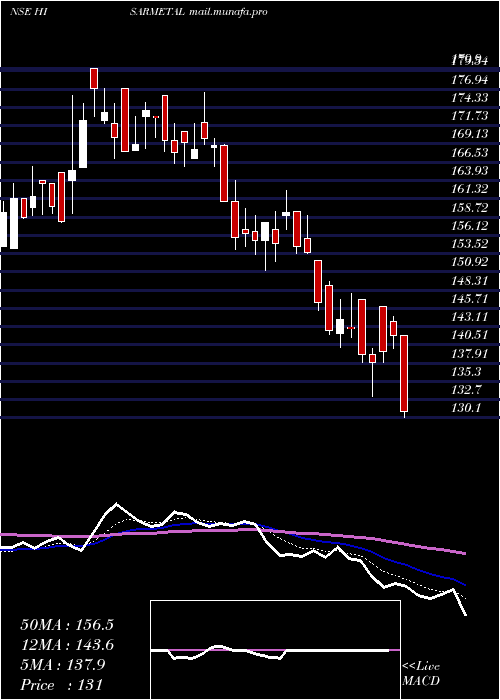Click the 153.52 price axis value
Viewport: 500px width, 700px height.
coord(469,244)
